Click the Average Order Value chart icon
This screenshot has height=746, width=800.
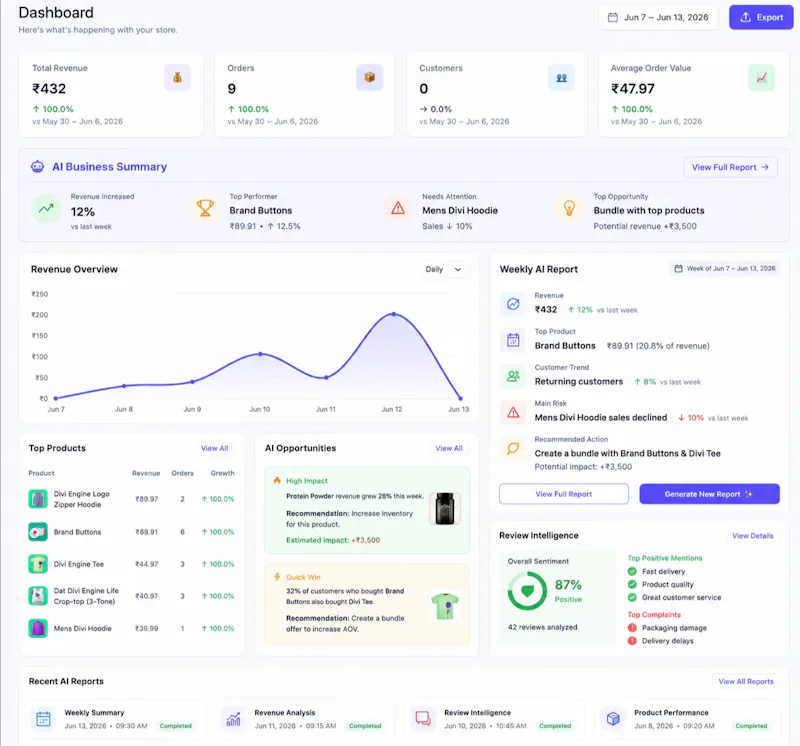761,78
